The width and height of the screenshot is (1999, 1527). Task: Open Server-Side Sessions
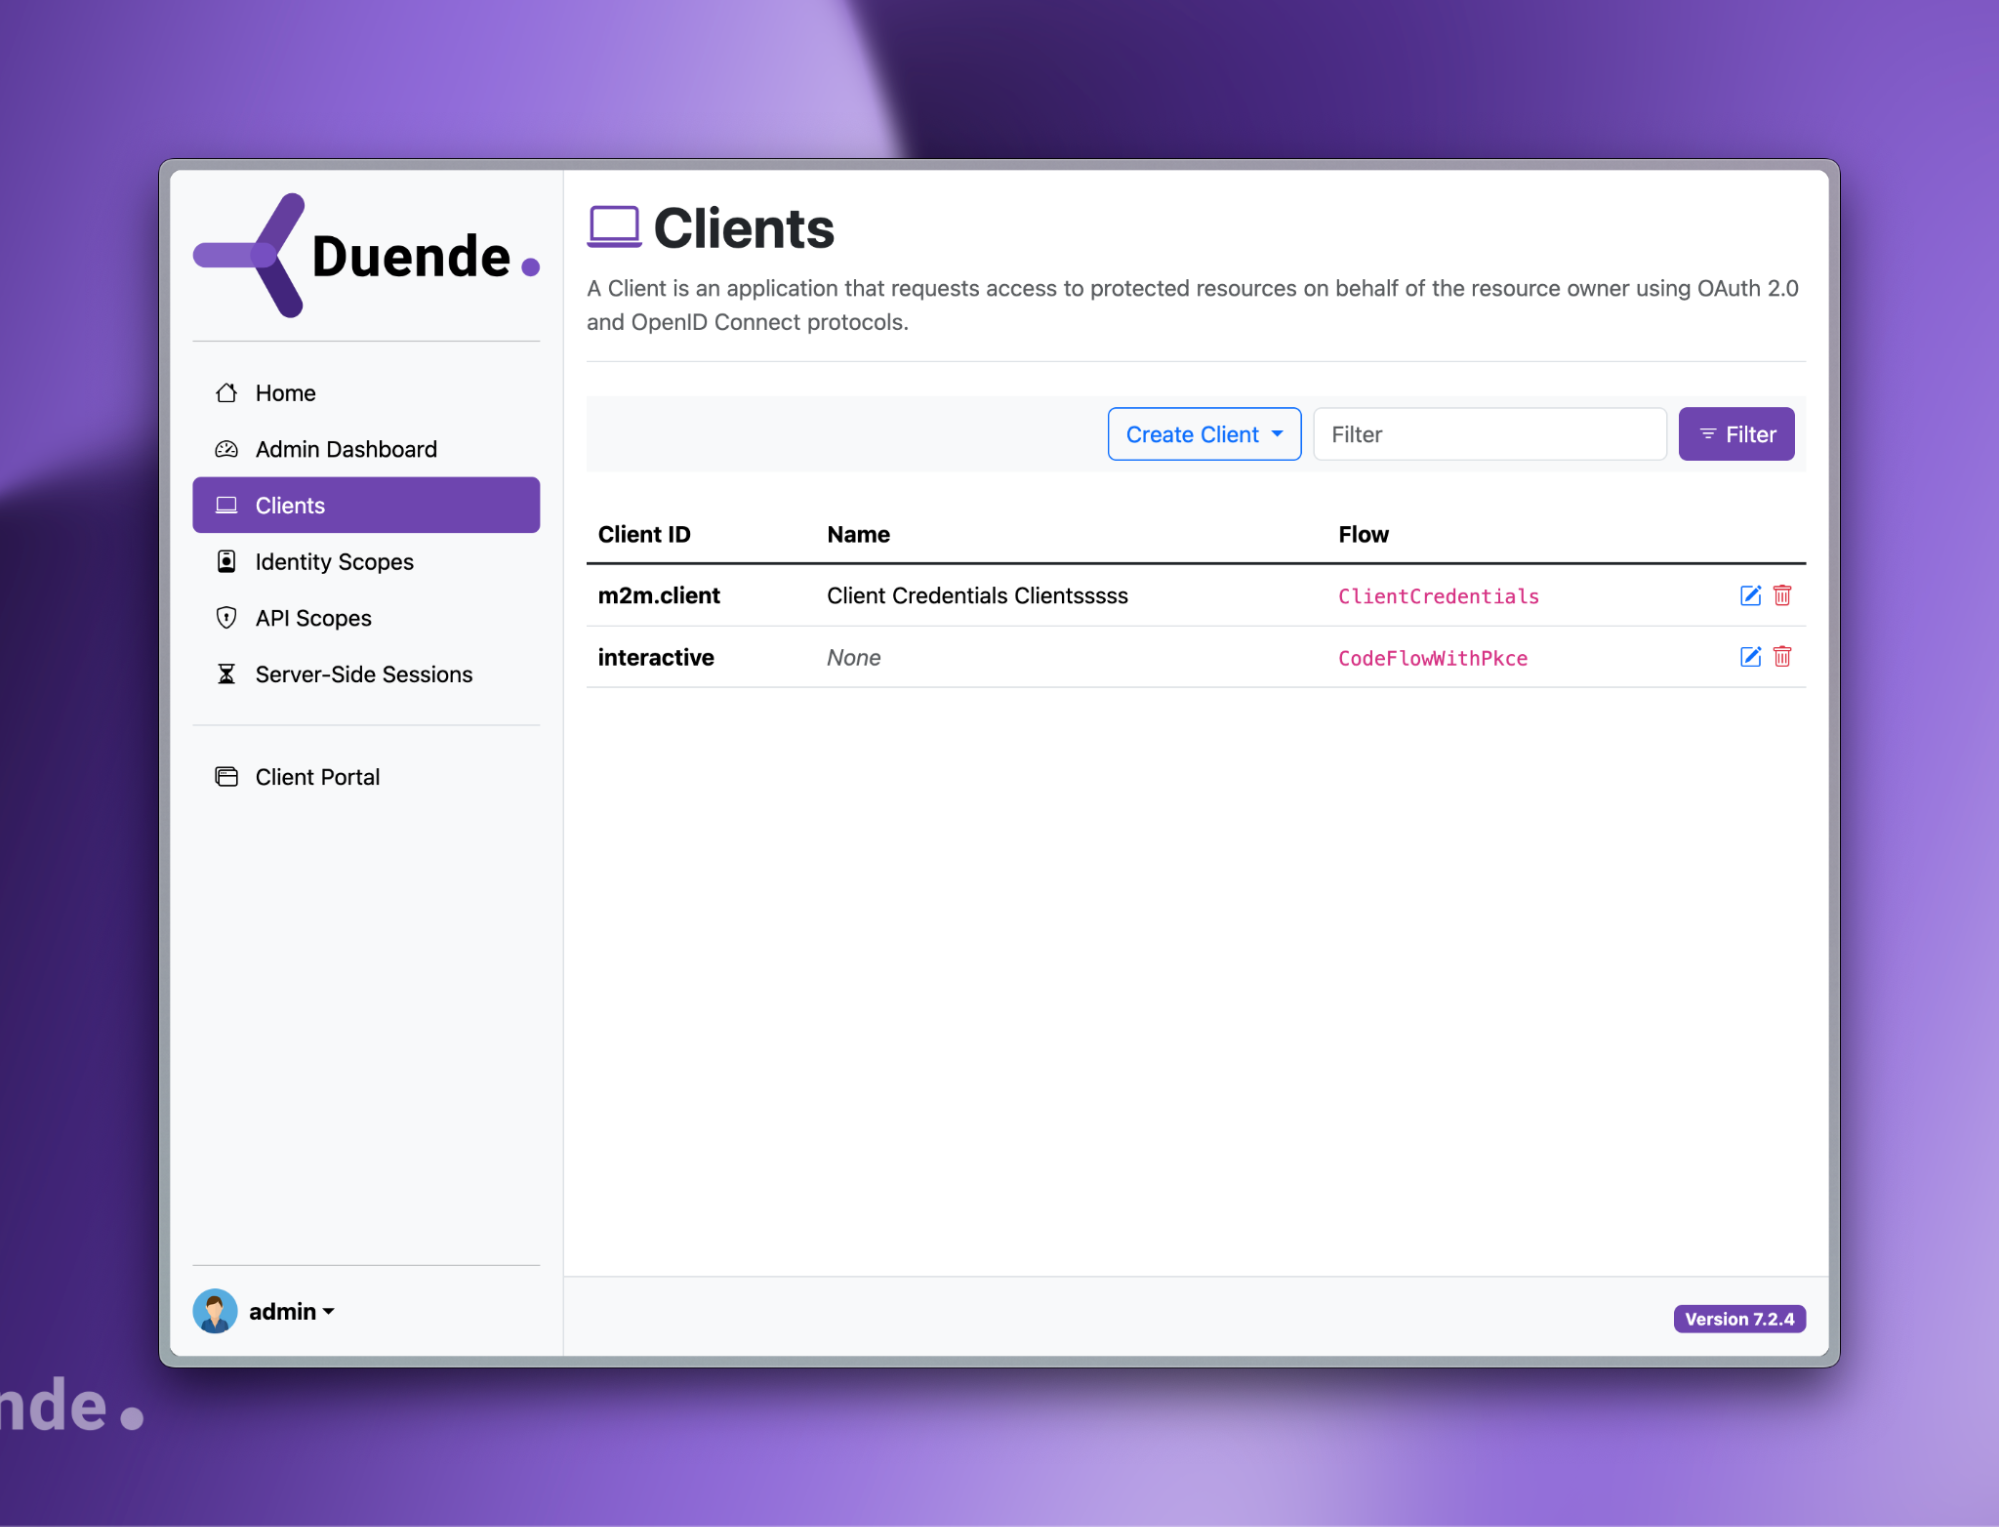366,674
